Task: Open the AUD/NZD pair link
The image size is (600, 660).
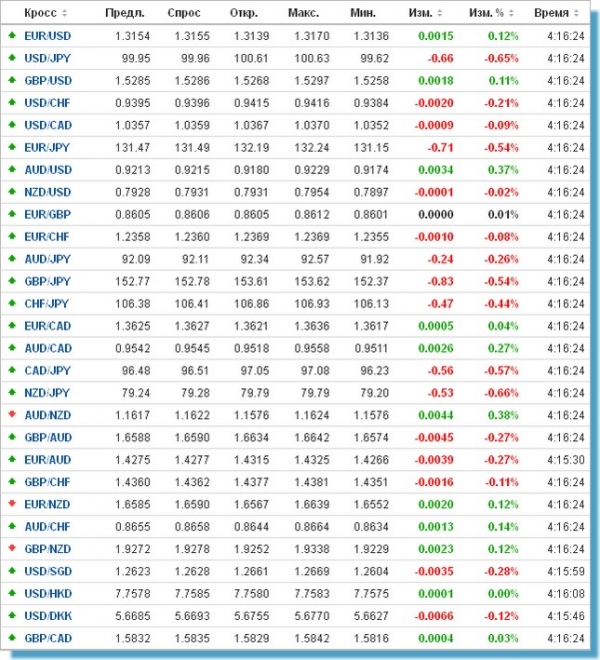Action: tap(48, 415)
